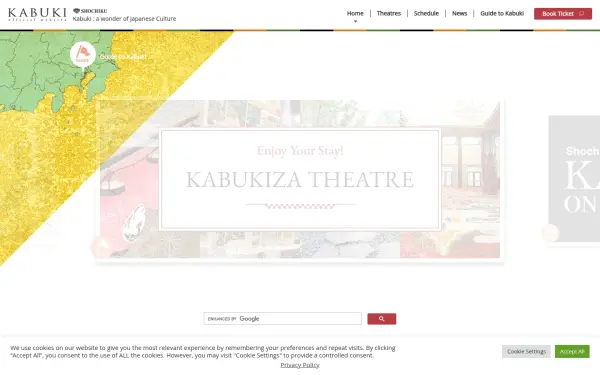Open the Guide to Kabuki map label
This screenshot has width=600, height=375.
click(x=123, y=57)
